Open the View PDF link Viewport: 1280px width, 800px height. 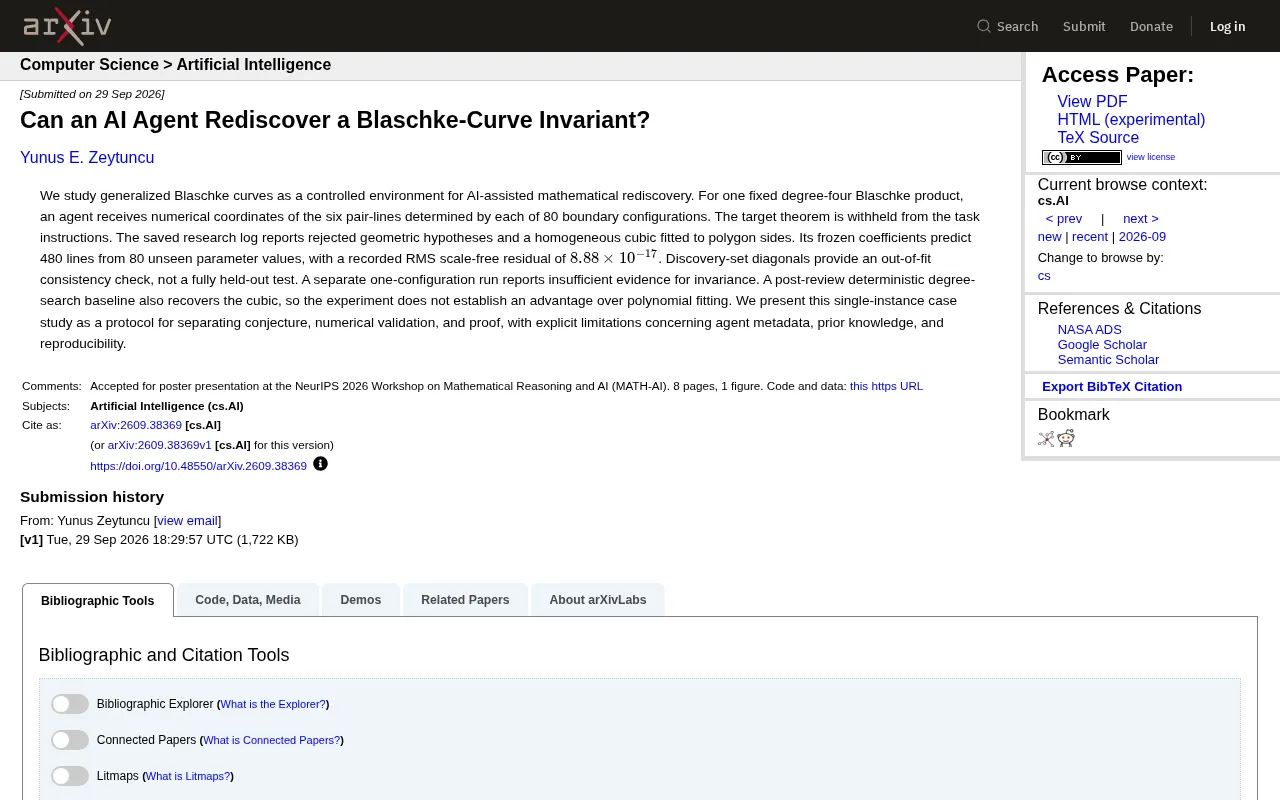click(x=1092, y=102)
